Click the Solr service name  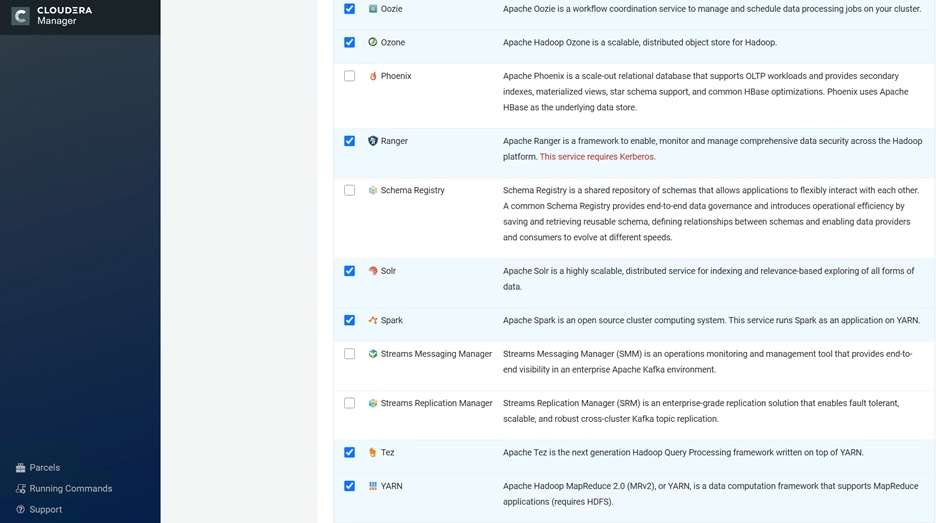point(388,270)
